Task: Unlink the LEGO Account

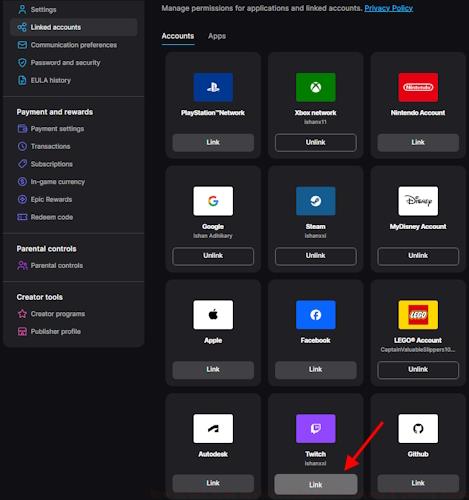Action: click(418, 370)
